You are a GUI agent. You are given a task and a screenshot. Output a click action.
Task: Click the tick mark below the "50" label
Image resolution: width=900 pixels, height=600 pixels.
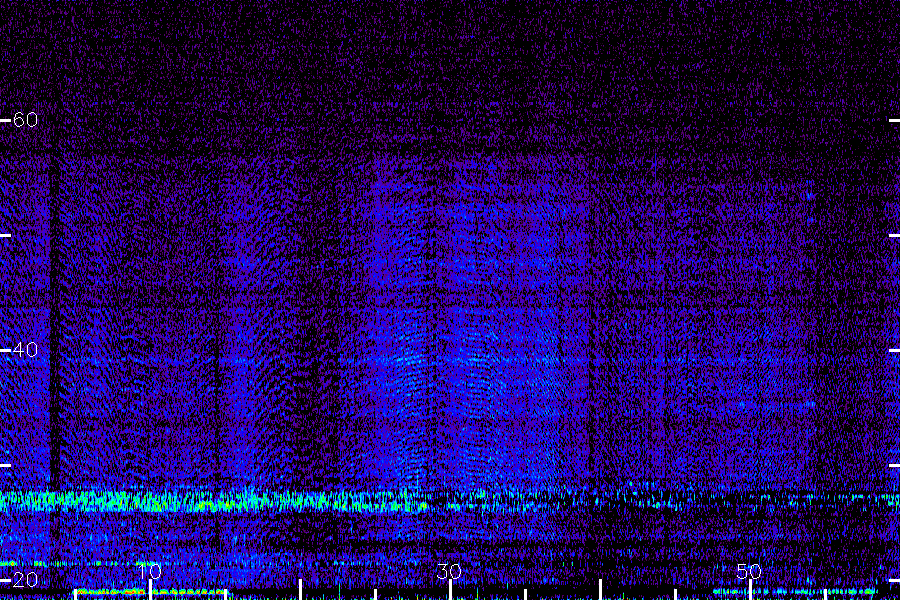coord(750,590)
